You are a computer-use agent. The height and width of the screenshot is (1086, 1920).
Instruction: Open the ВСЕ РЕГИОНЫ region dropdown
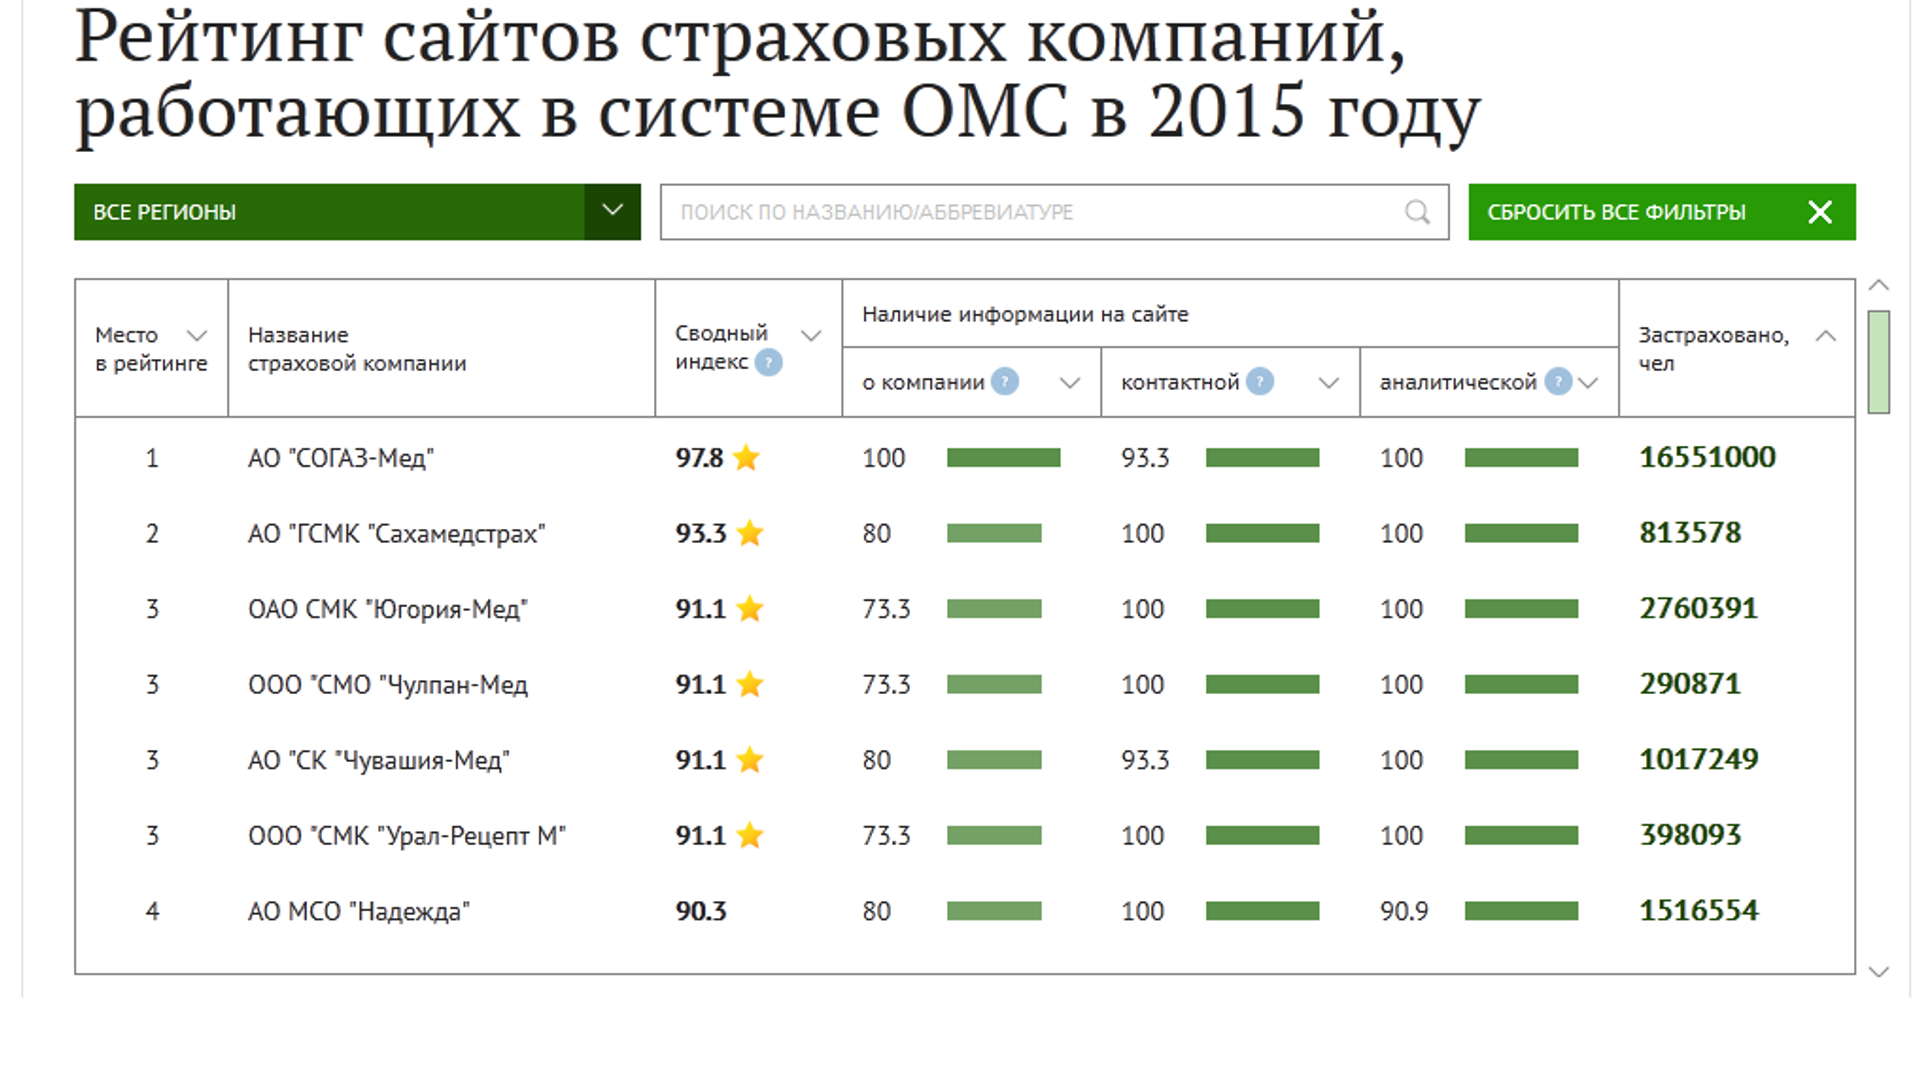point(357,212)
